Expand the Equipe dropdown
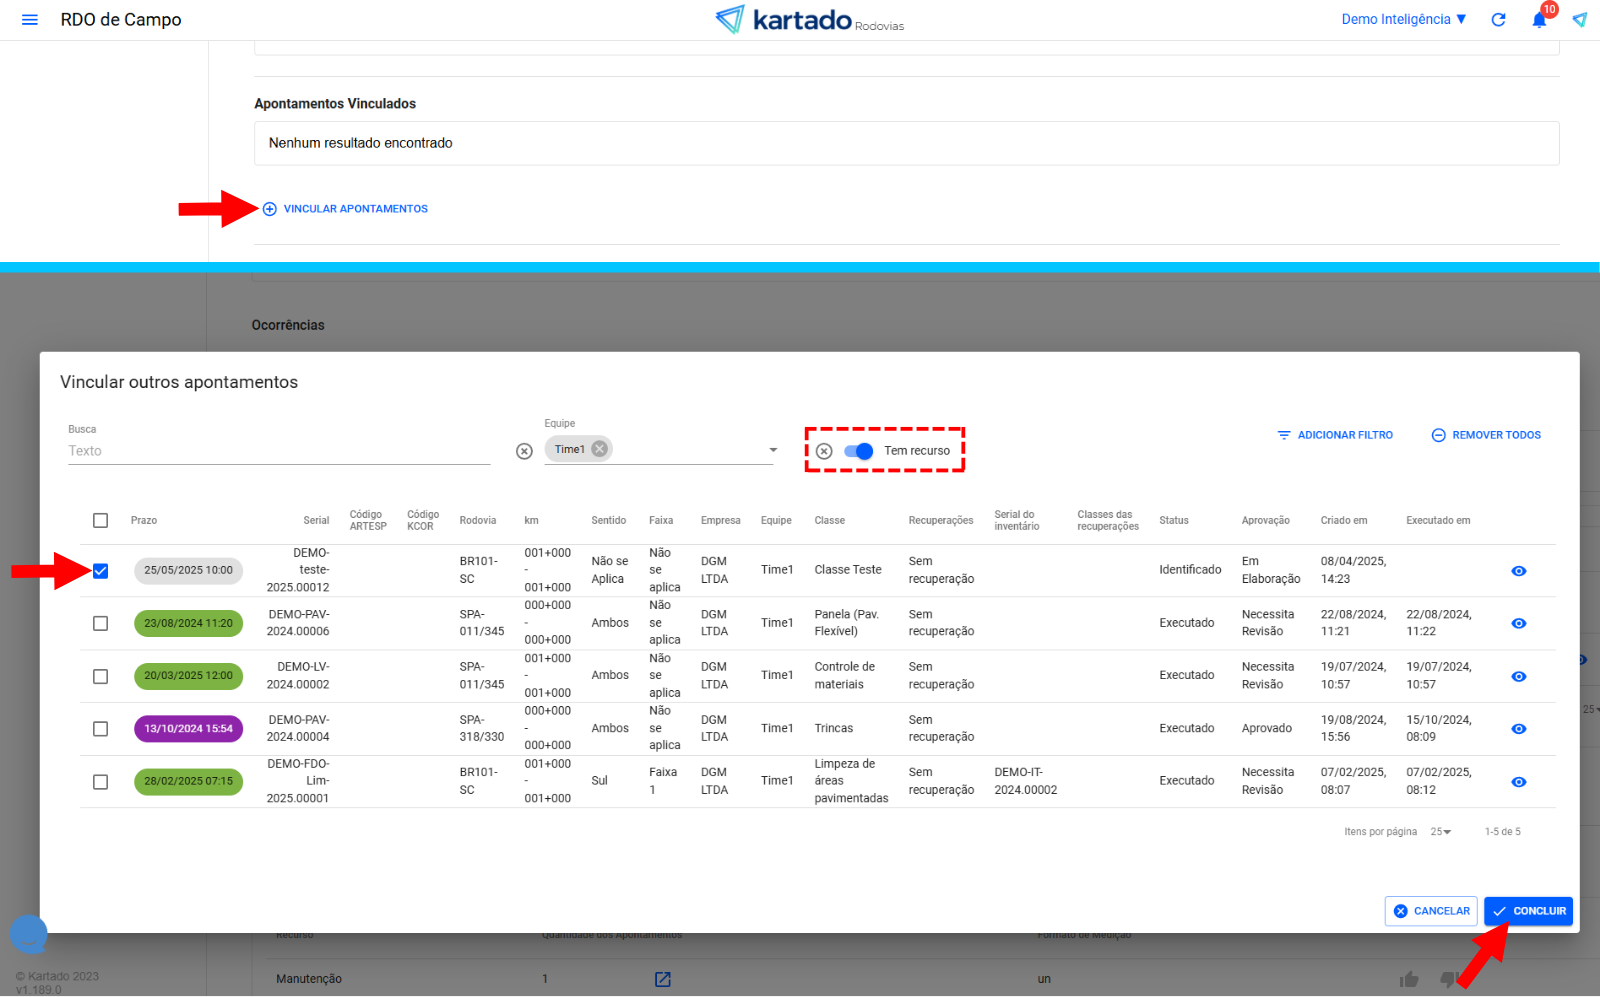This screenshot has width=1600, height=997. tap(772, 450)
